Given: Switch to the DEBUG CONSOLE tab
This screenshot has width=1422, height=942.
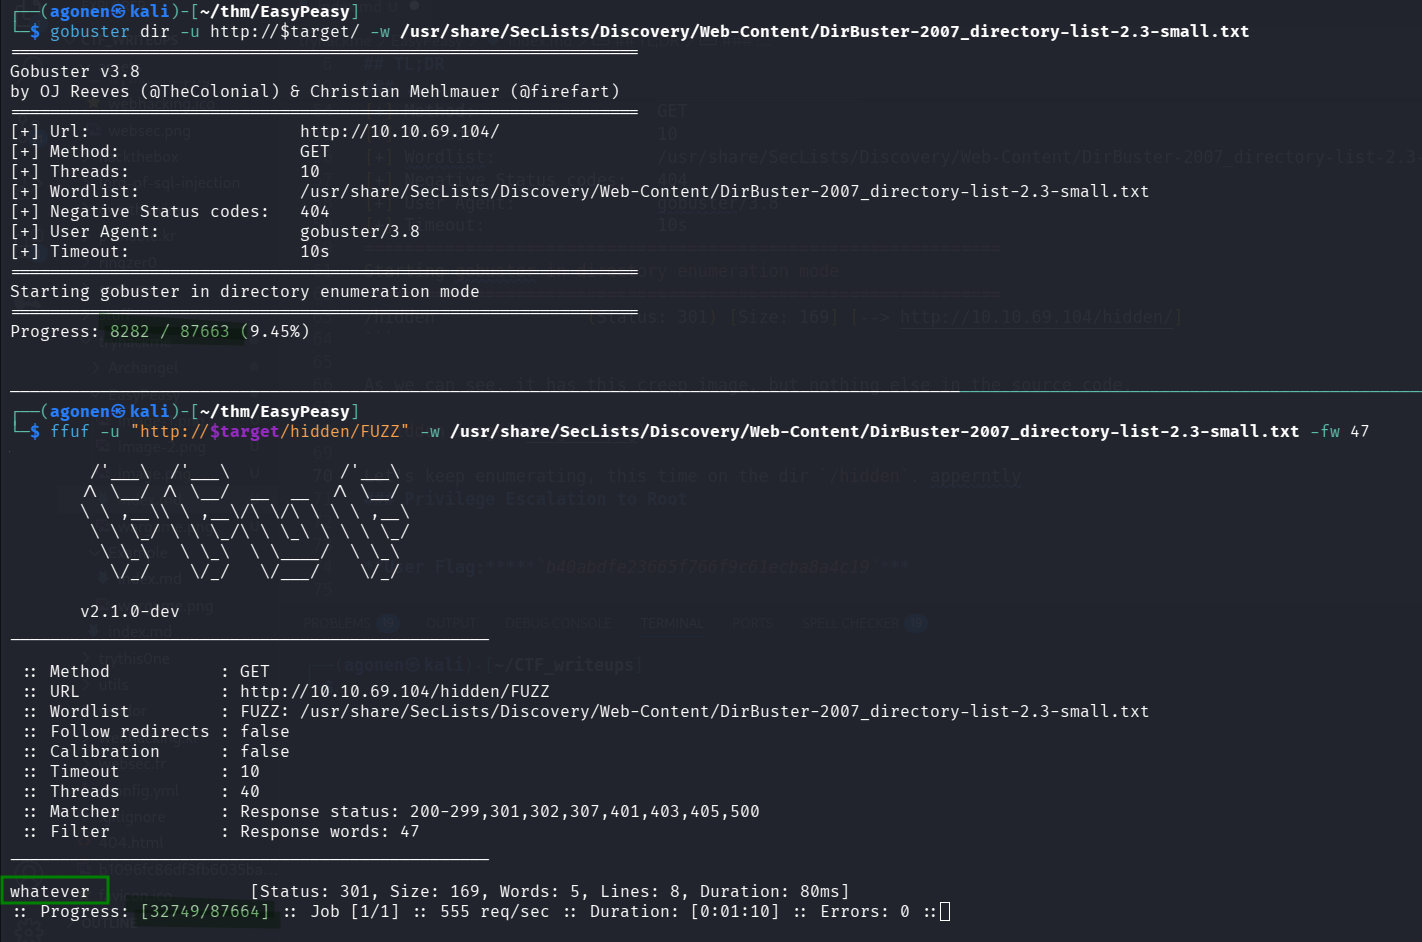Looking at the screenshot, I should [x=558, y=621].
